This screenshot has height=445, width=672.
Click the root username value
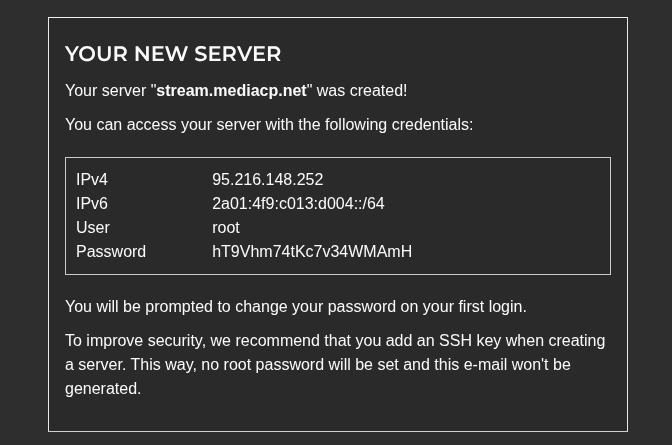coord(226,228)
